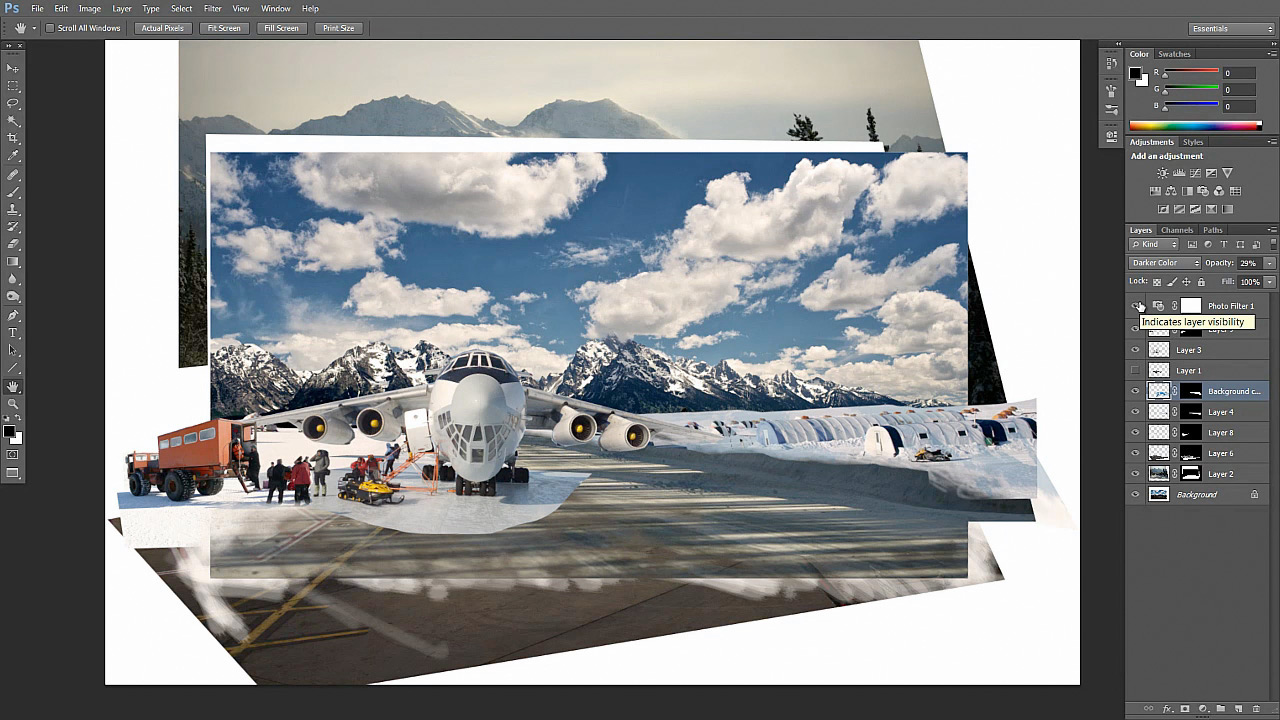
Task: Choose the Zoom tool in toolbox
Action: pyautogui.click(x=13, y=404)
